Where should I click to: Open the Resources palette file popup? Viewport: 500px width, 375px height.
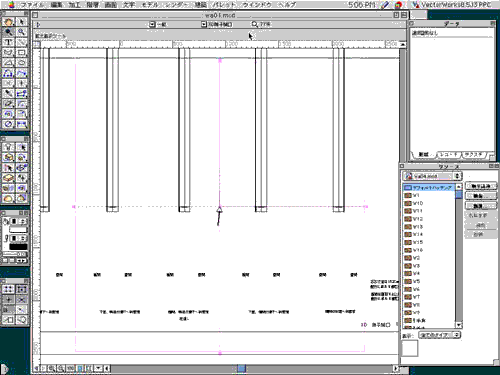click(432, 176)
